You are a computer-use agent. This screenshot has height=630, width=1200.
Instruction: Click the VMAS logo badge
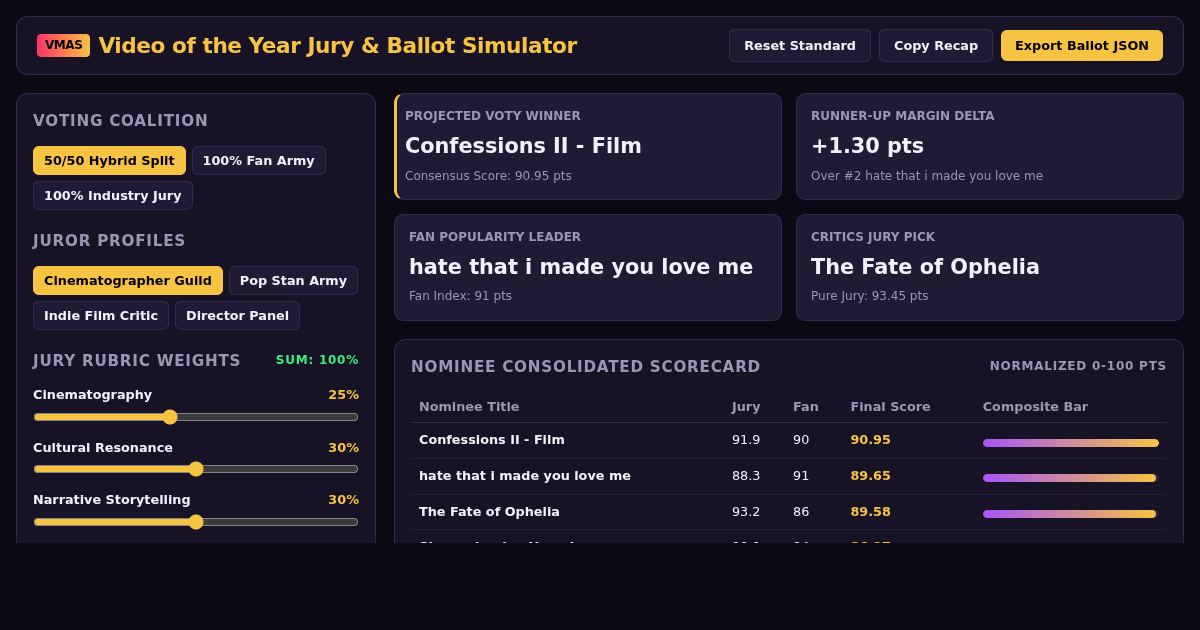[63, 45]
